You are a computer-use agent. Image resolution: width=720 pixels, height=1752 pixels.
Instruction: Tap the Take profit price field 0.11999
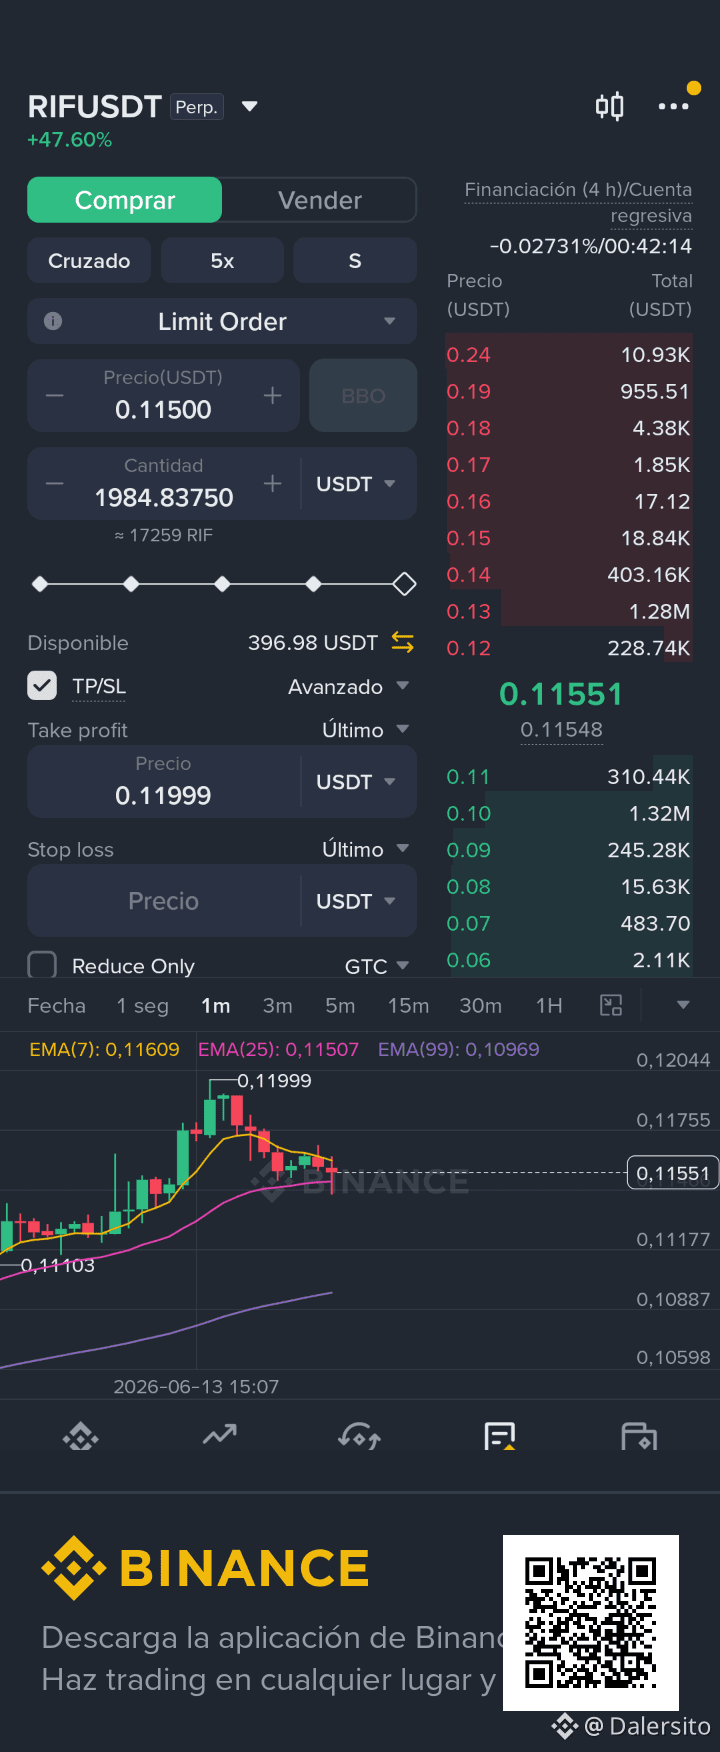[163, 782]
